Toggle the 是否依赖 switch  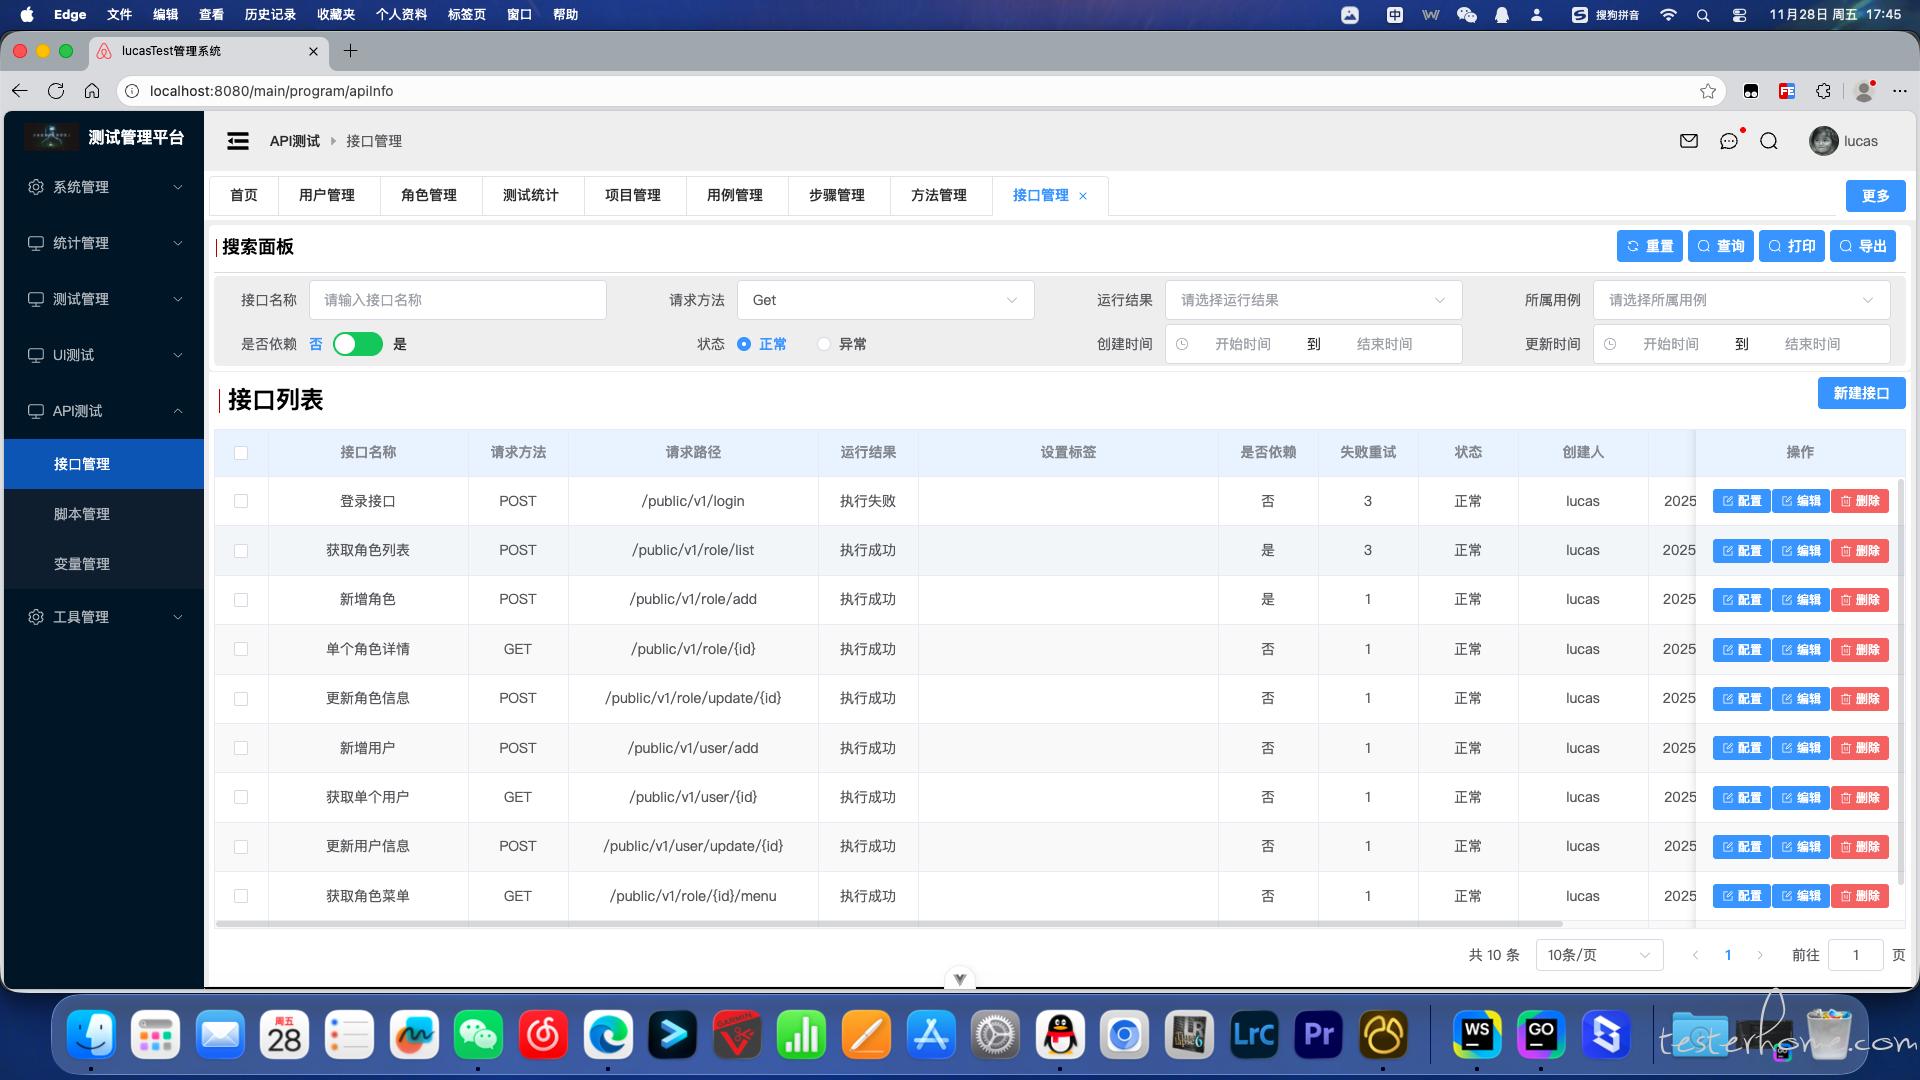[358, 344]
